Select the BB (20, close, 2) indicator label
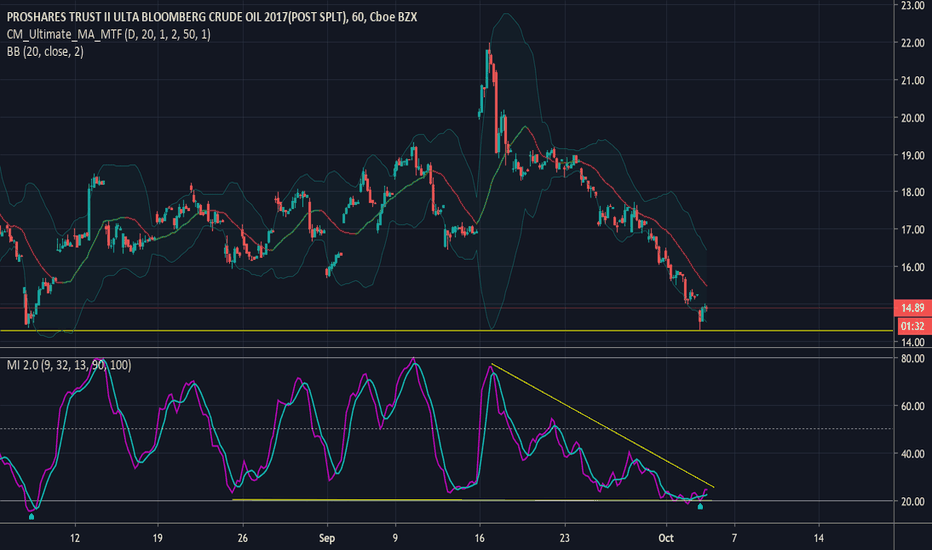The height and width of the screenshot is (550, 932). 45,52
